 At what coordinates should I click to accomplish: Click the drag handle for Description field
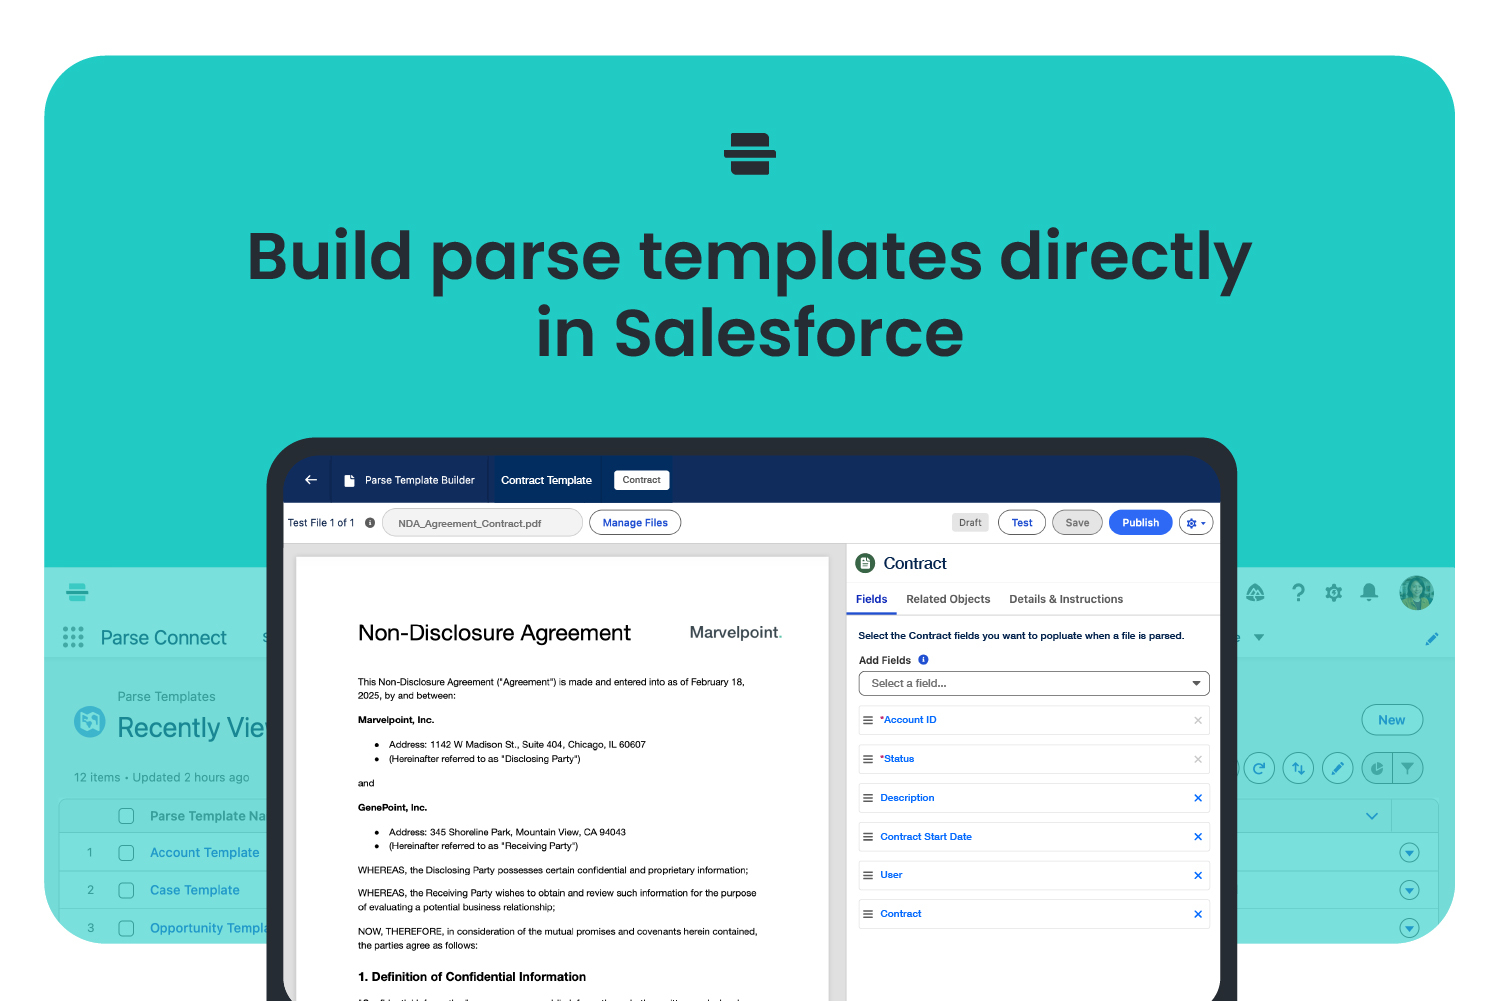(x=868, y=798)
